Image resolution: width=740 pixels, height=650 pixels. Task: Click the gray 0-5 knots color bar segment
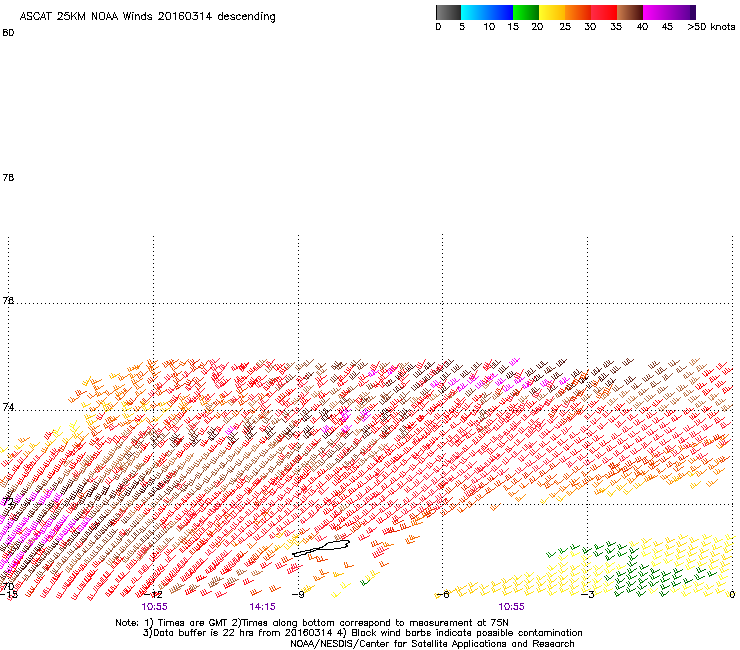[448, 12]
